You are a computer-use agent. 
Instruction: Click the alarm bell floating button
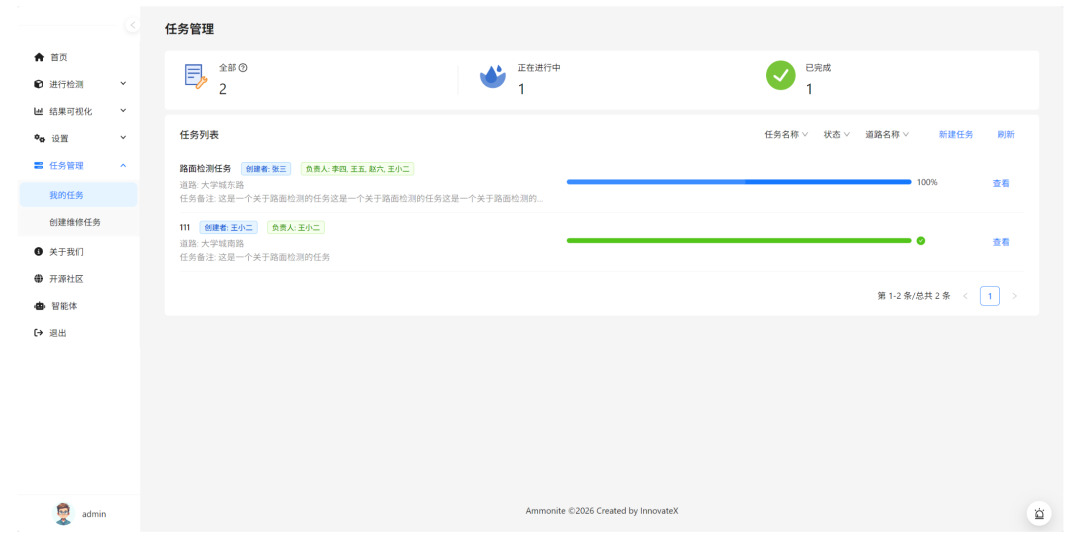coord(1039,513)
